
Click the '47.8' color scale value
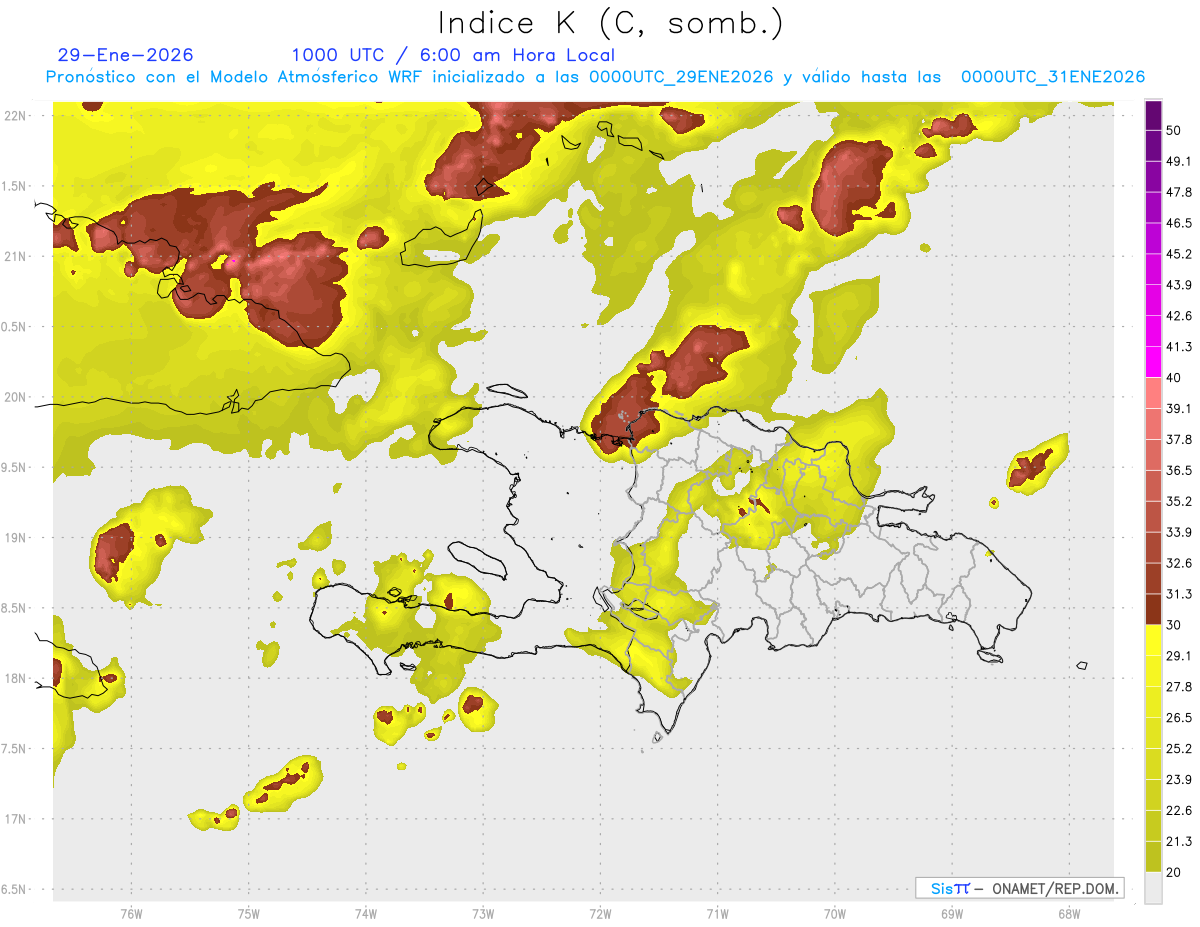coord(1179,192)
